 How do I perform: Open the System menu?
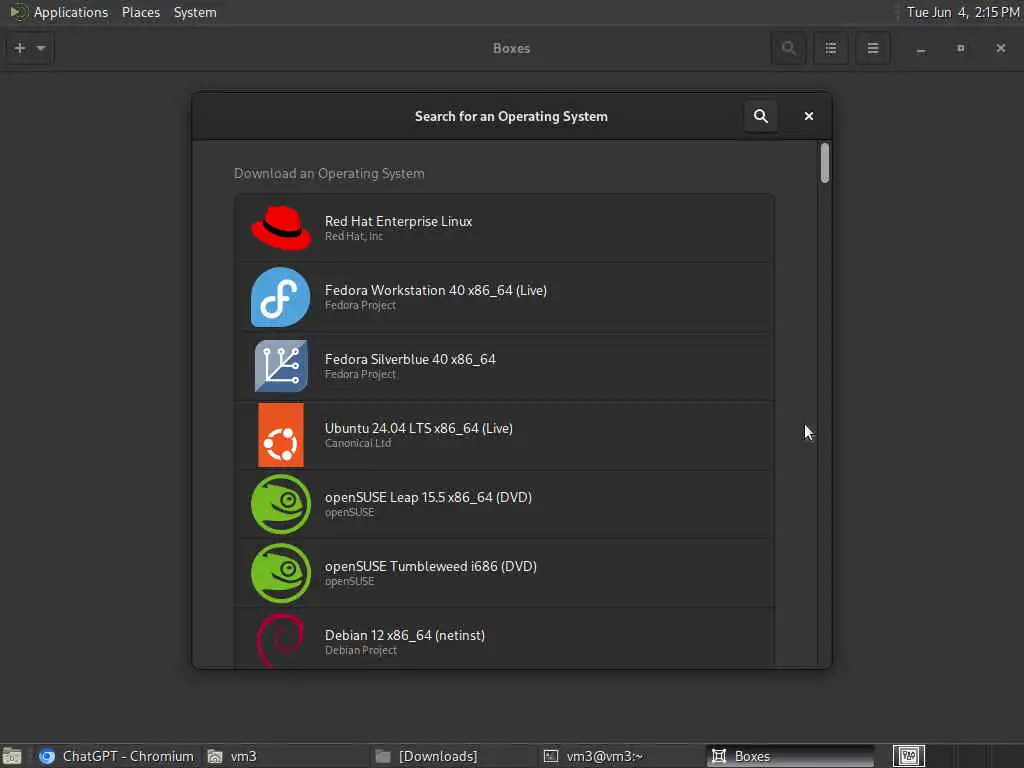click(x=195, y=12)
